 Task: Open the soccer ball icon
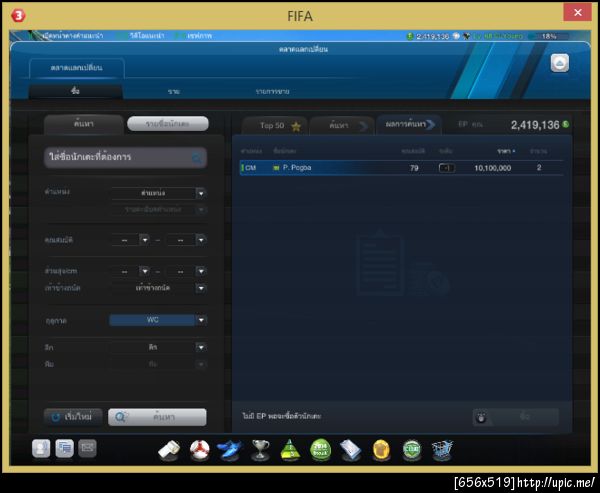pos(199,449)
